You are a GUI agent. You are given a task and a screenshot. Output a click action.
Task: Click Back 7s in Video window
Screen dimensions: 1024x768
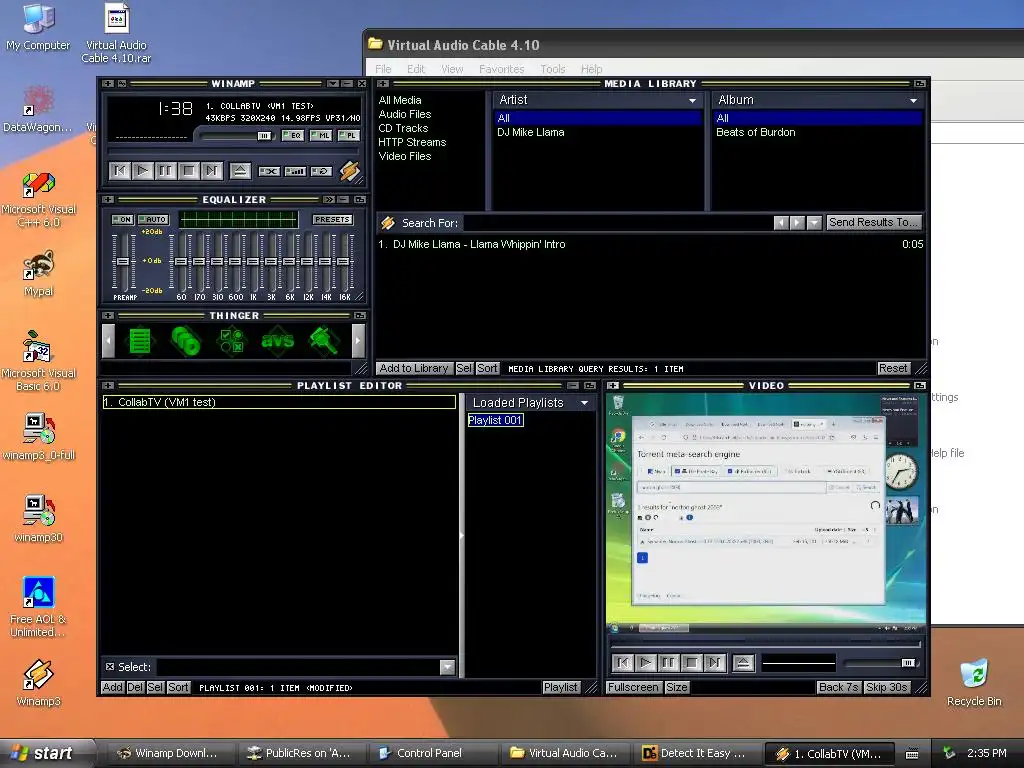point(839,688)
